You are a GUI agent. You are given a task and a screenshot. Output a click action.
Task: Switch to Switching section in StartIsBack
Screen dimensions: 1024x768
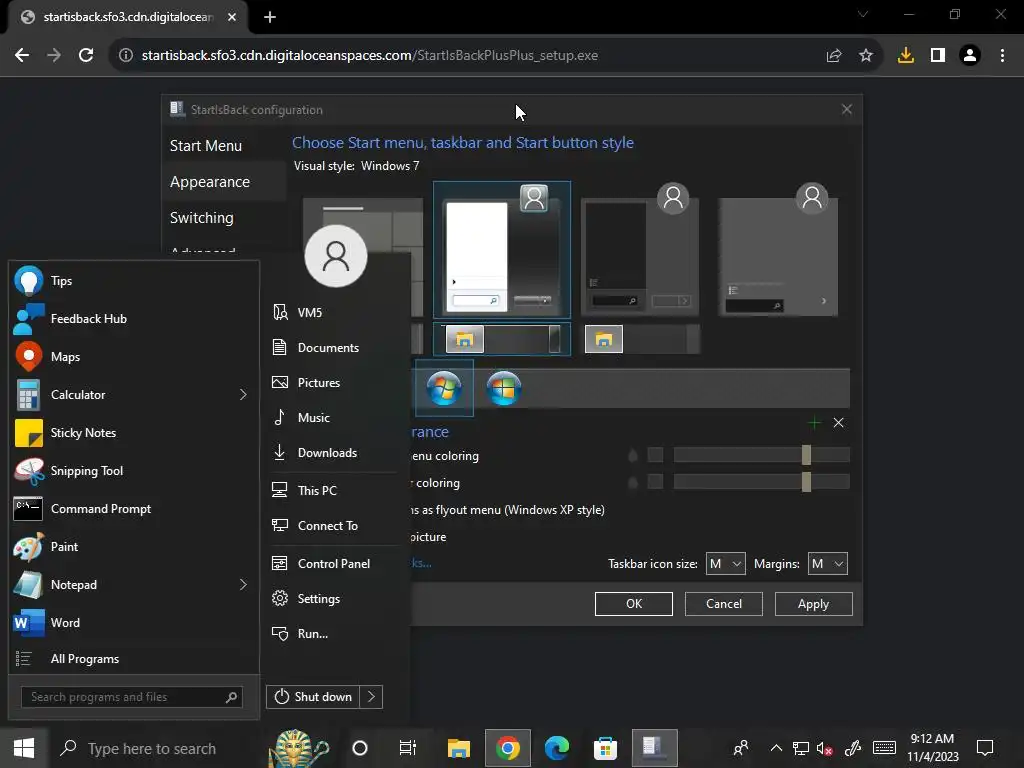202,217
